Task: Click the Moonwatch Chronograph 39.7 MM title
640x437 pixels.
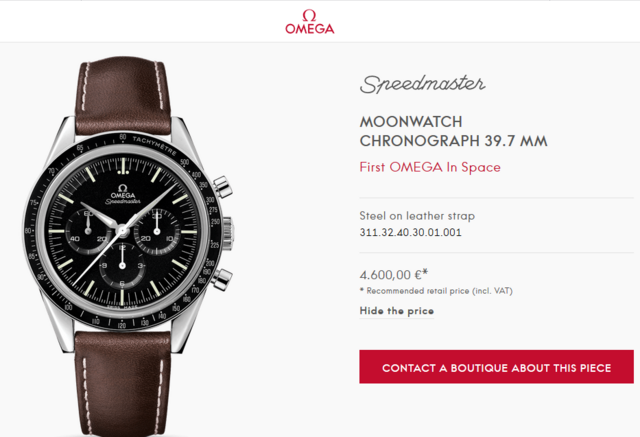Action: click(x=453, y=131)
